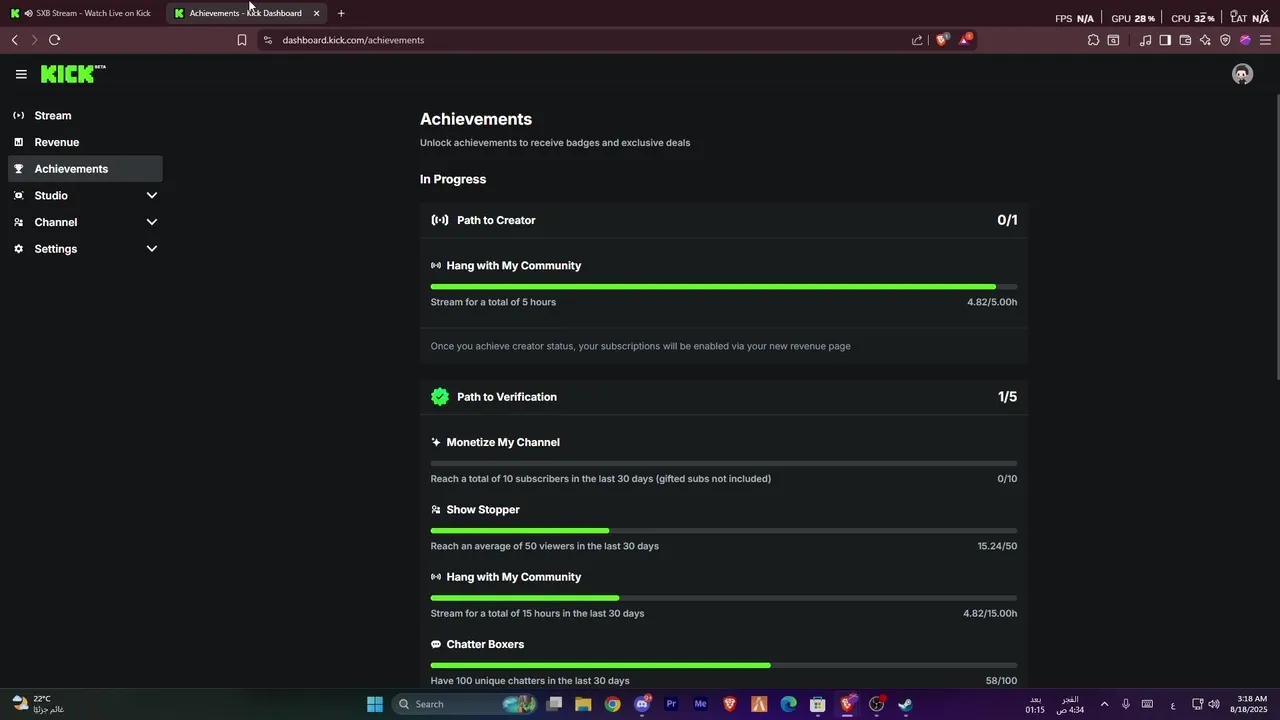This screenshot has width=1280, height=720.
Task: Expand the Studio section
Action: [x=86, y=195]
